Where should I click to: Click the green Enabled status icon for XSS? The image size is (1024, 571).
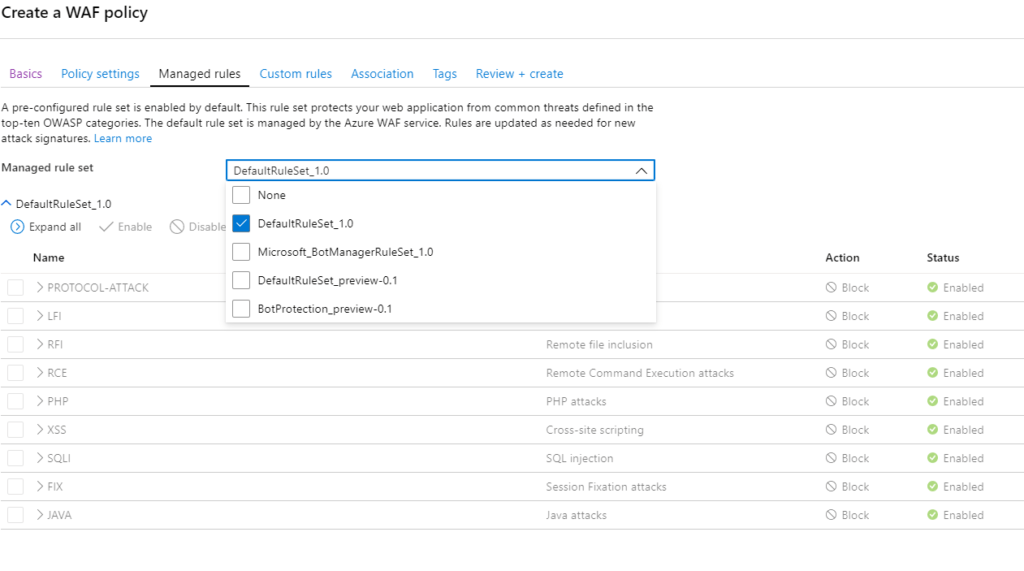pyautogui.click(x=933, y=429)
